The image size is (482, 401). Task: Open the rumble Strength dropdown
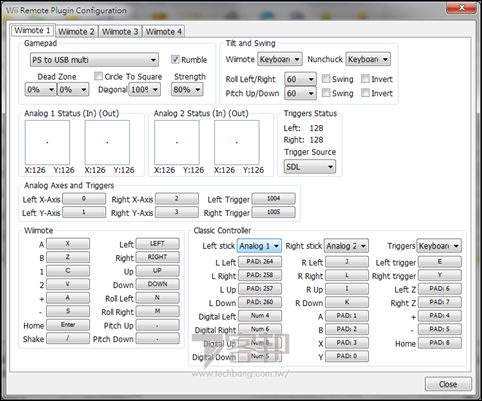(x=187, y=90)
